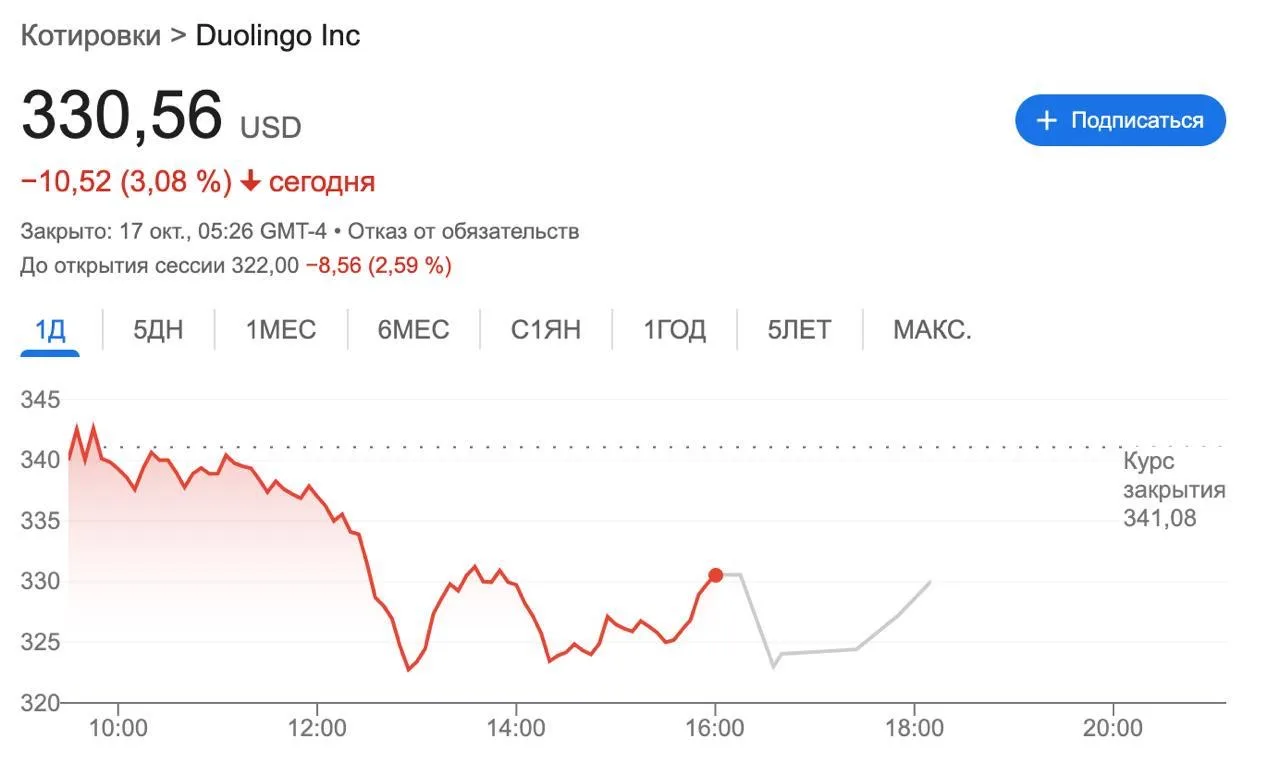Image resolution: width=1280 pixels, height=764 pixels.
Task: Click the gray after-hours chart line
Action: click(815, 652)
